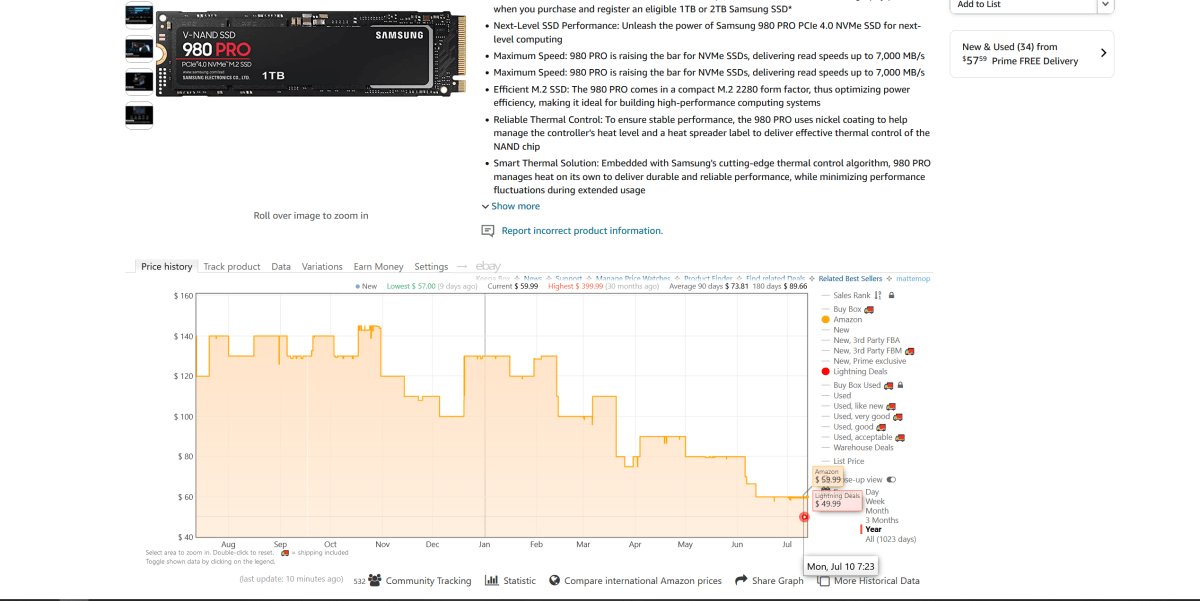1200x601 pixels.
Task: Toggle Lightning Deals series in the legend
Action: [853, 371]
